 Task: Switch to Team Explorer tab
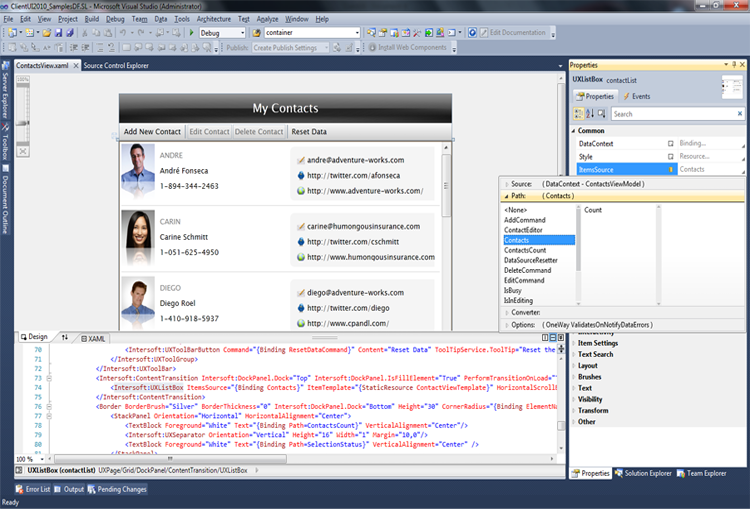702,473
